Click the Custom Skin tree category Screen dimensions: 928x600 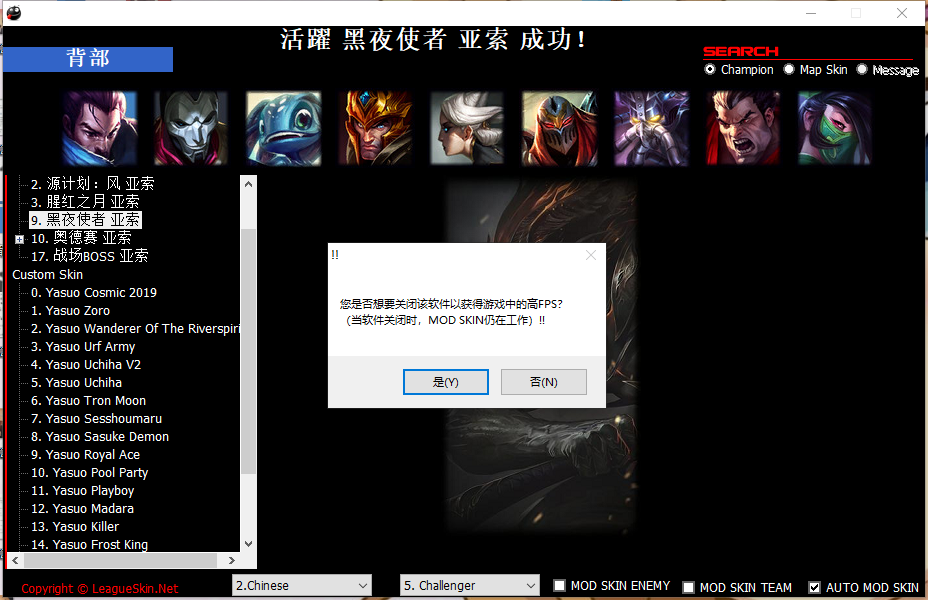click(47, 275)
